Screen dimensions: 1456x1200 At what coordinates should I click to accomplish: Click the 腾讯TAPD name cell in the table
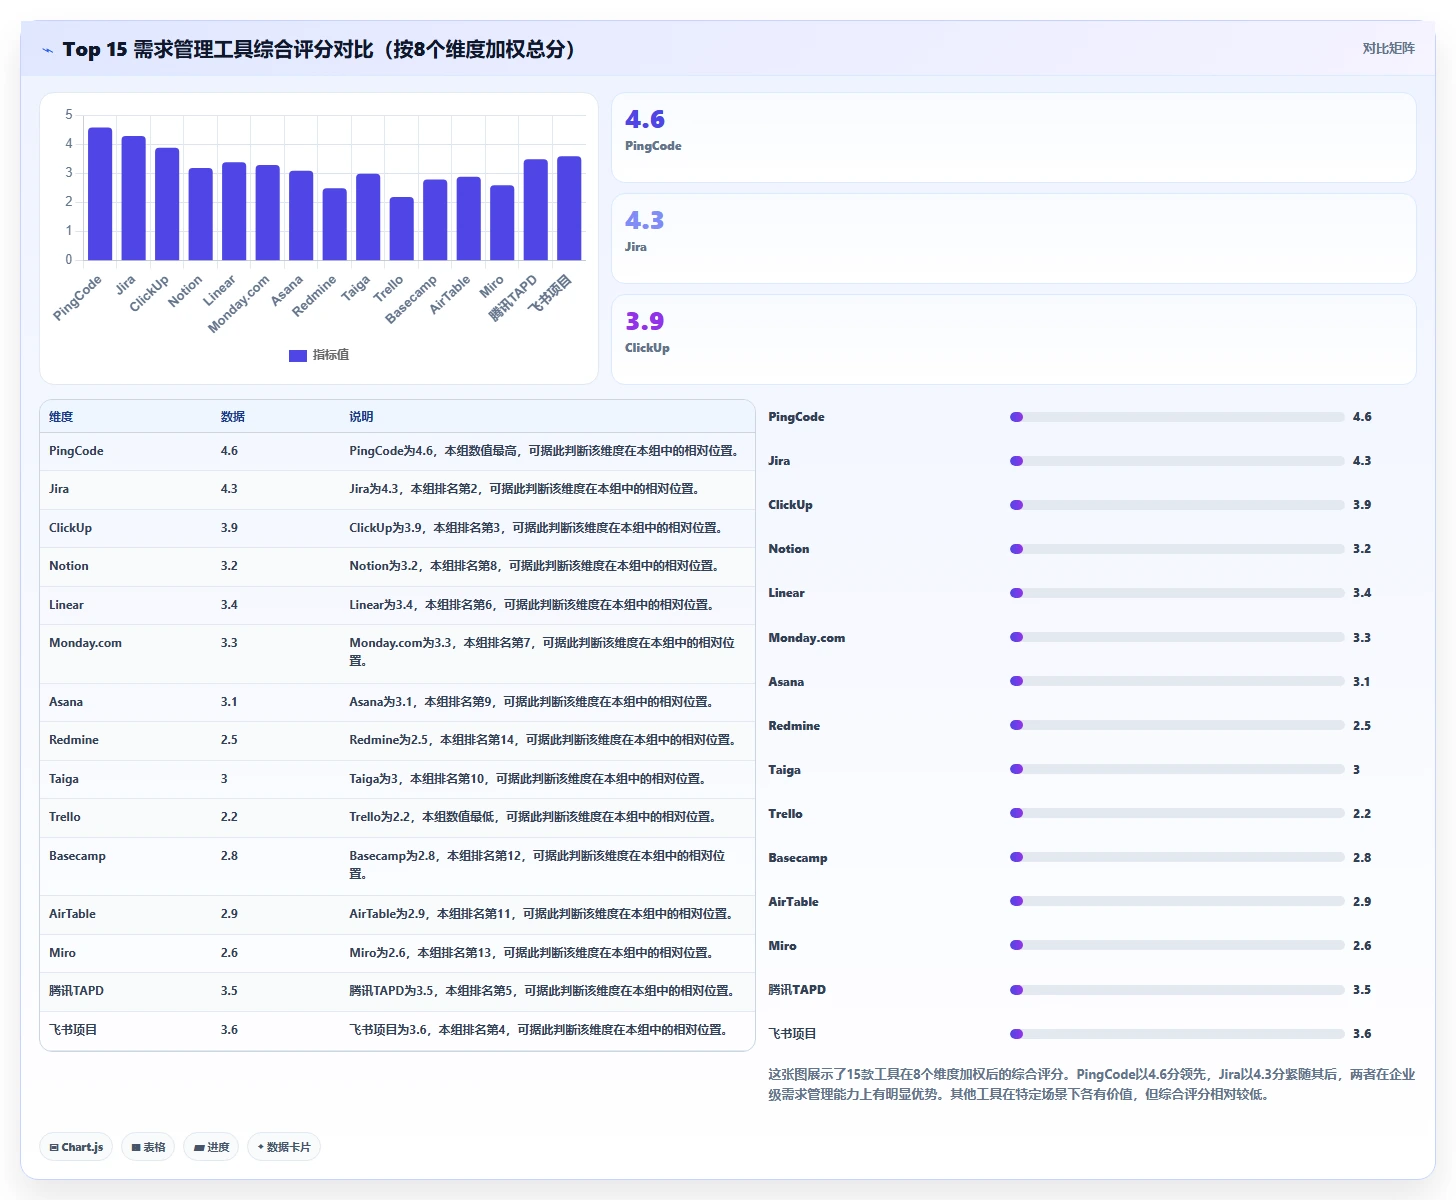76,991
